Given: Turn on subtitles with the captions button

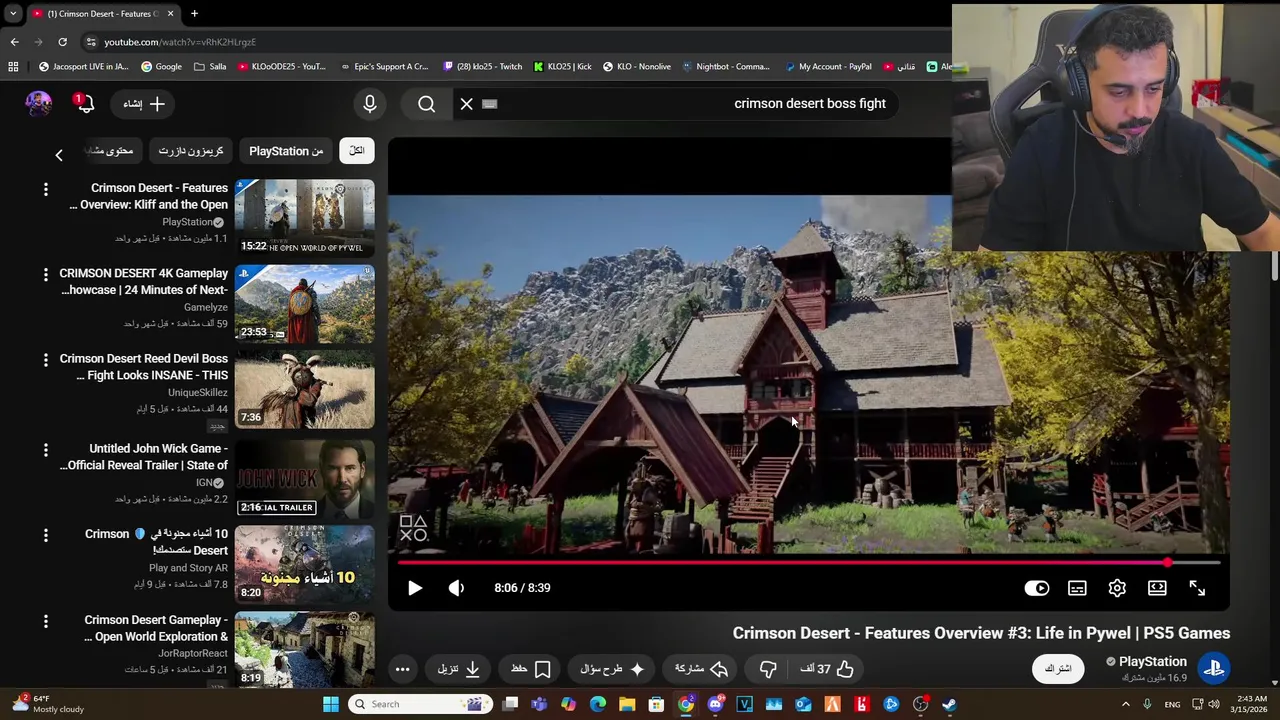Looking at the screenshot, I should click(1077, 588).
